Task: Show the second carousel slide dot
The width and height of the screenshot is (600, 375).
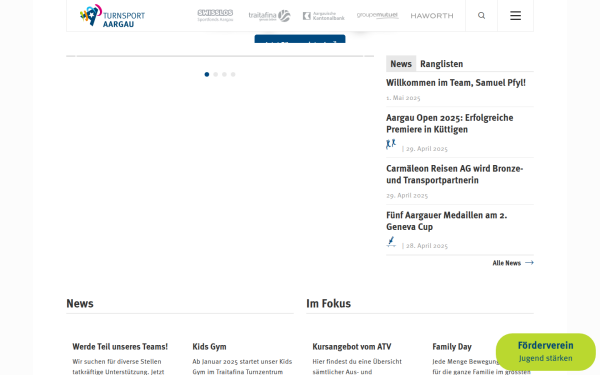Action: click(215, 74)
